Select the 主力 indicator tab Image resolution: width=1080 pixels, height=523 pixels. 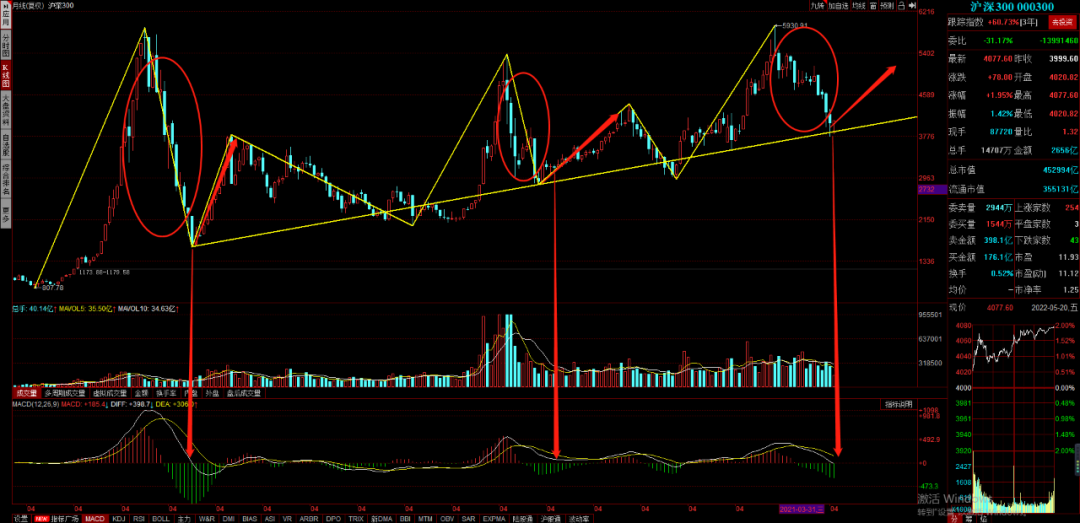point(184,518)
